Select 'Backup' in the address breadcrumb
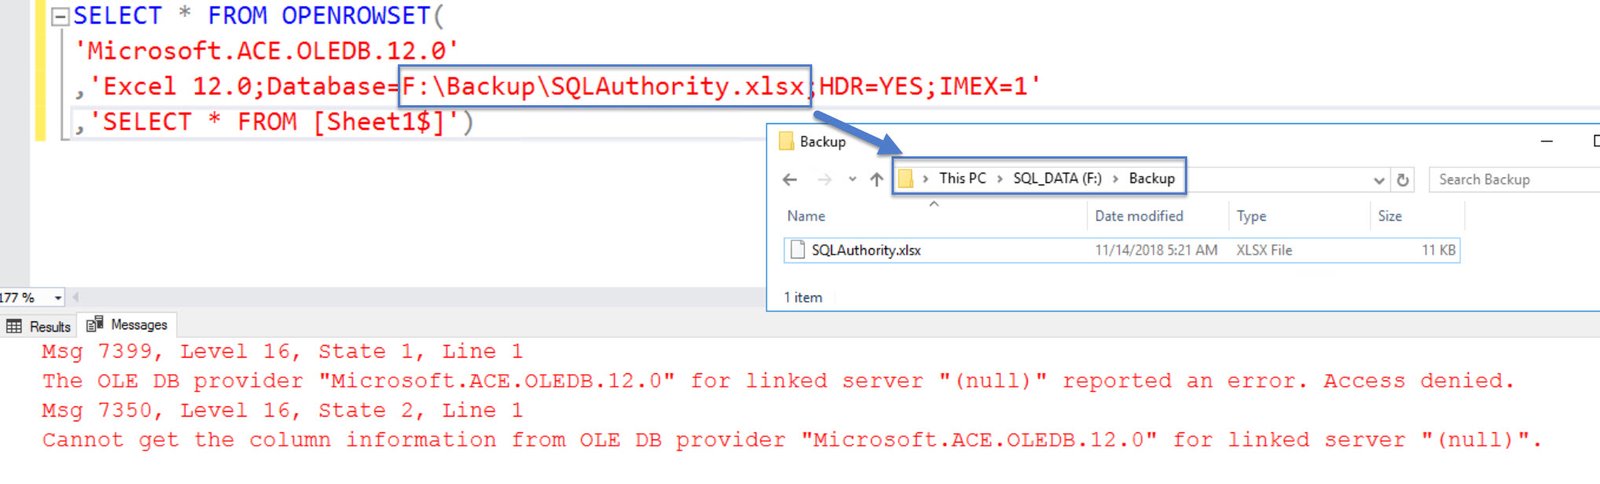The height and width of the screenshot is (484, 1600). pyautogui.click(x=1152, y=178)
